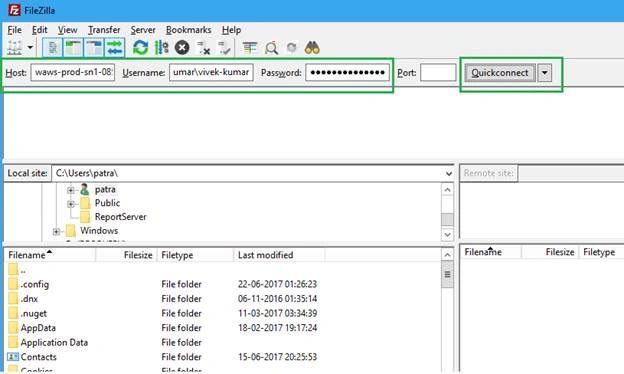Focus the Host input field

(x=73, y=72)
